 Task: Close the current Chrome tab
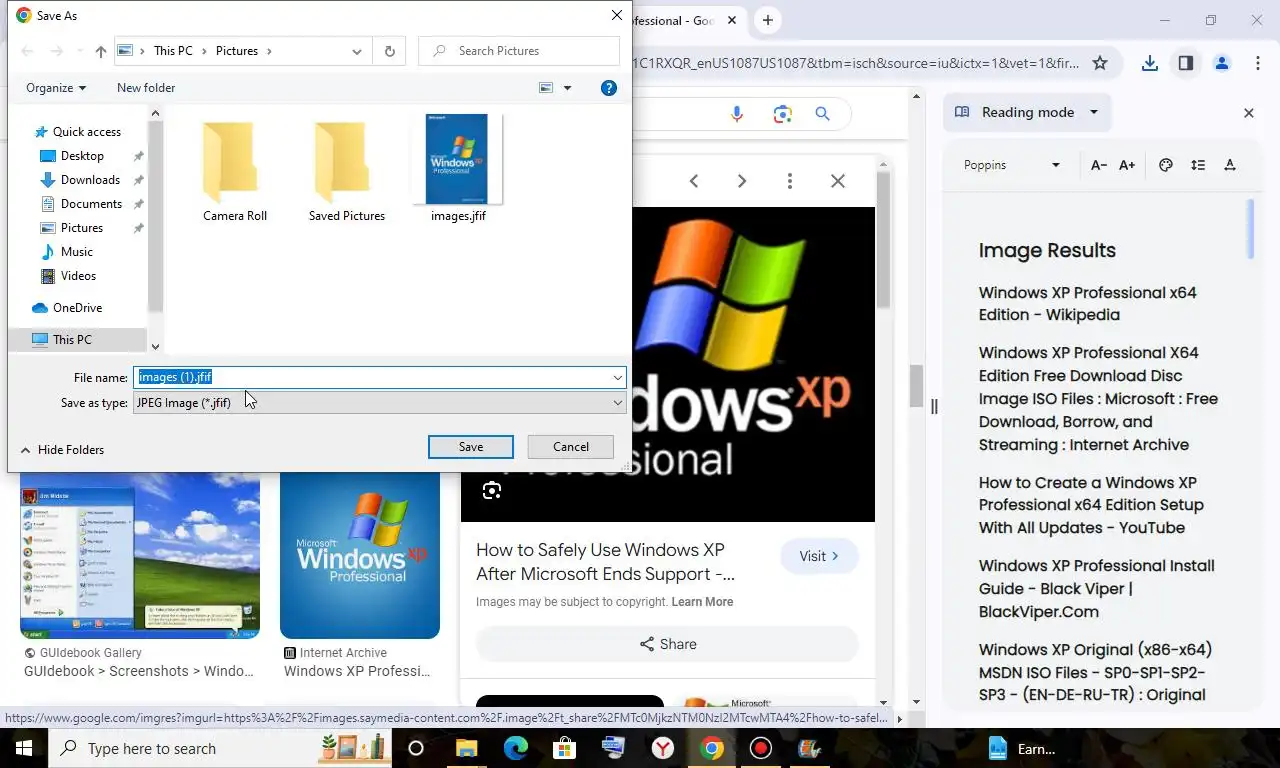click(732, 20)
